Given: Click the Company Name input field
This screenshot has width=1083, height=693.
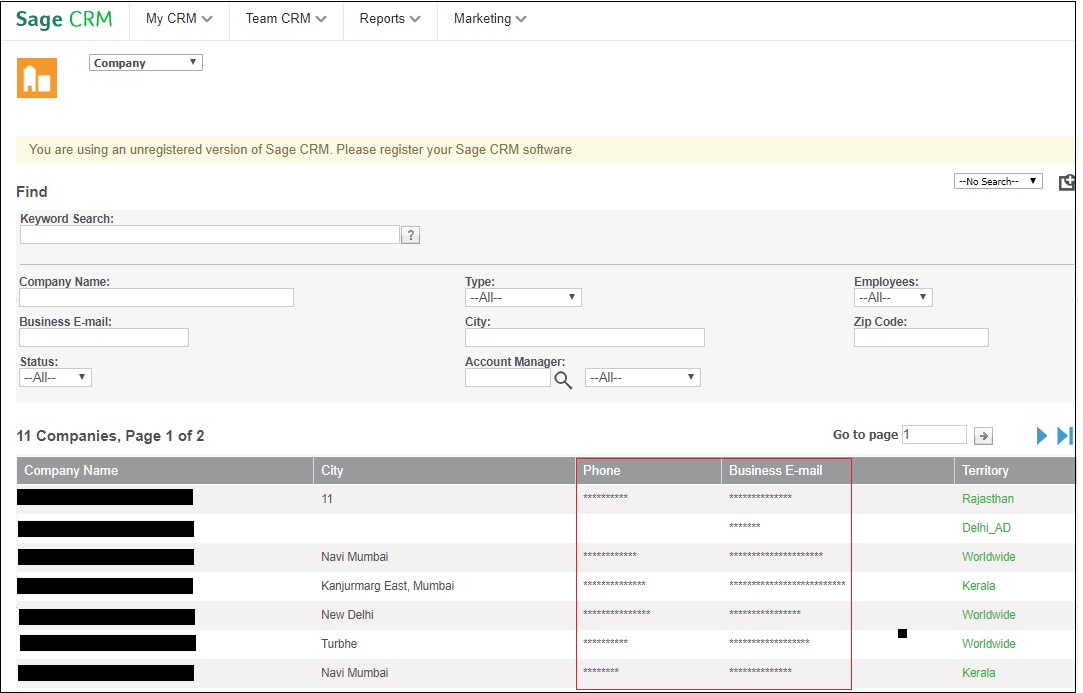Looking at the screenshot, I should [x=156, y=298].
